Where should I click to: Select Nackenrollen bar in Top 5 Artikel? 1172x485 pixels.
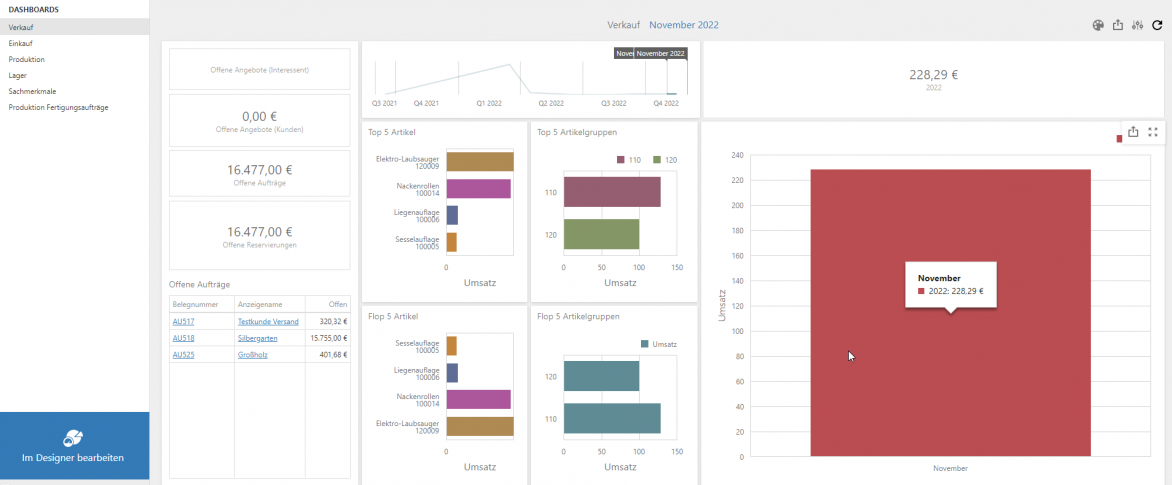478,188
